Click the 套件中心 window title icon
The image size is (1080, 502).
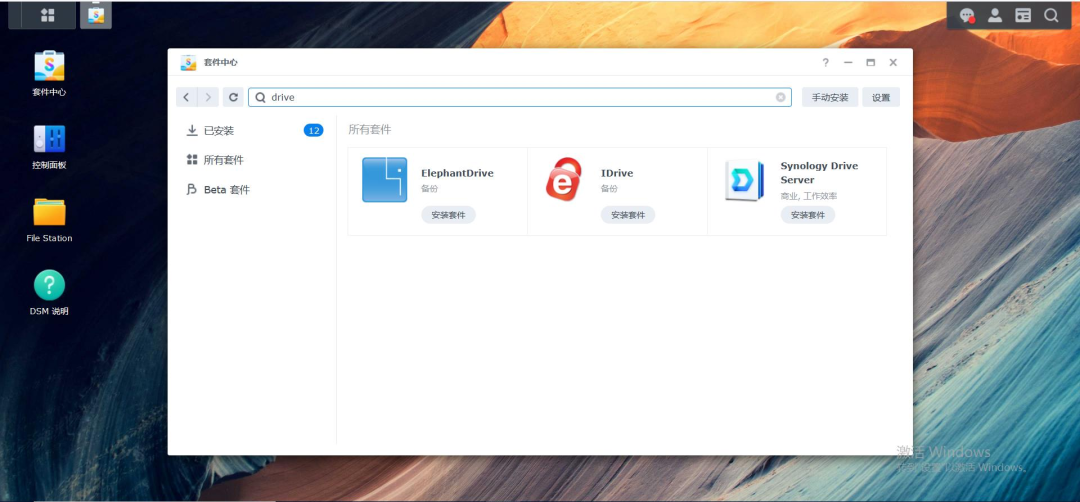[188, 62]
